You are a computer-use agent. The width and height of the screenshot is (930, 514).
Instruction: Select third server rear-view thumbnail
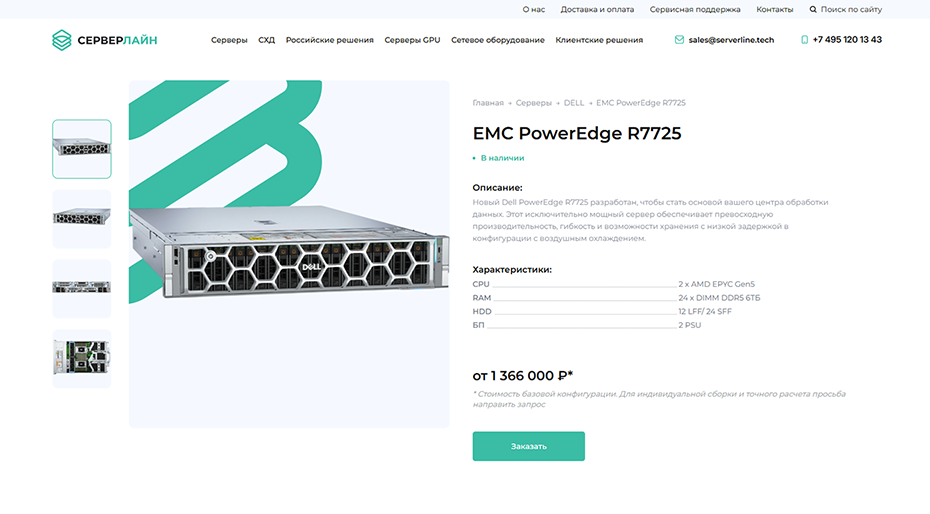pyautogui.click(x=82, y=289)
